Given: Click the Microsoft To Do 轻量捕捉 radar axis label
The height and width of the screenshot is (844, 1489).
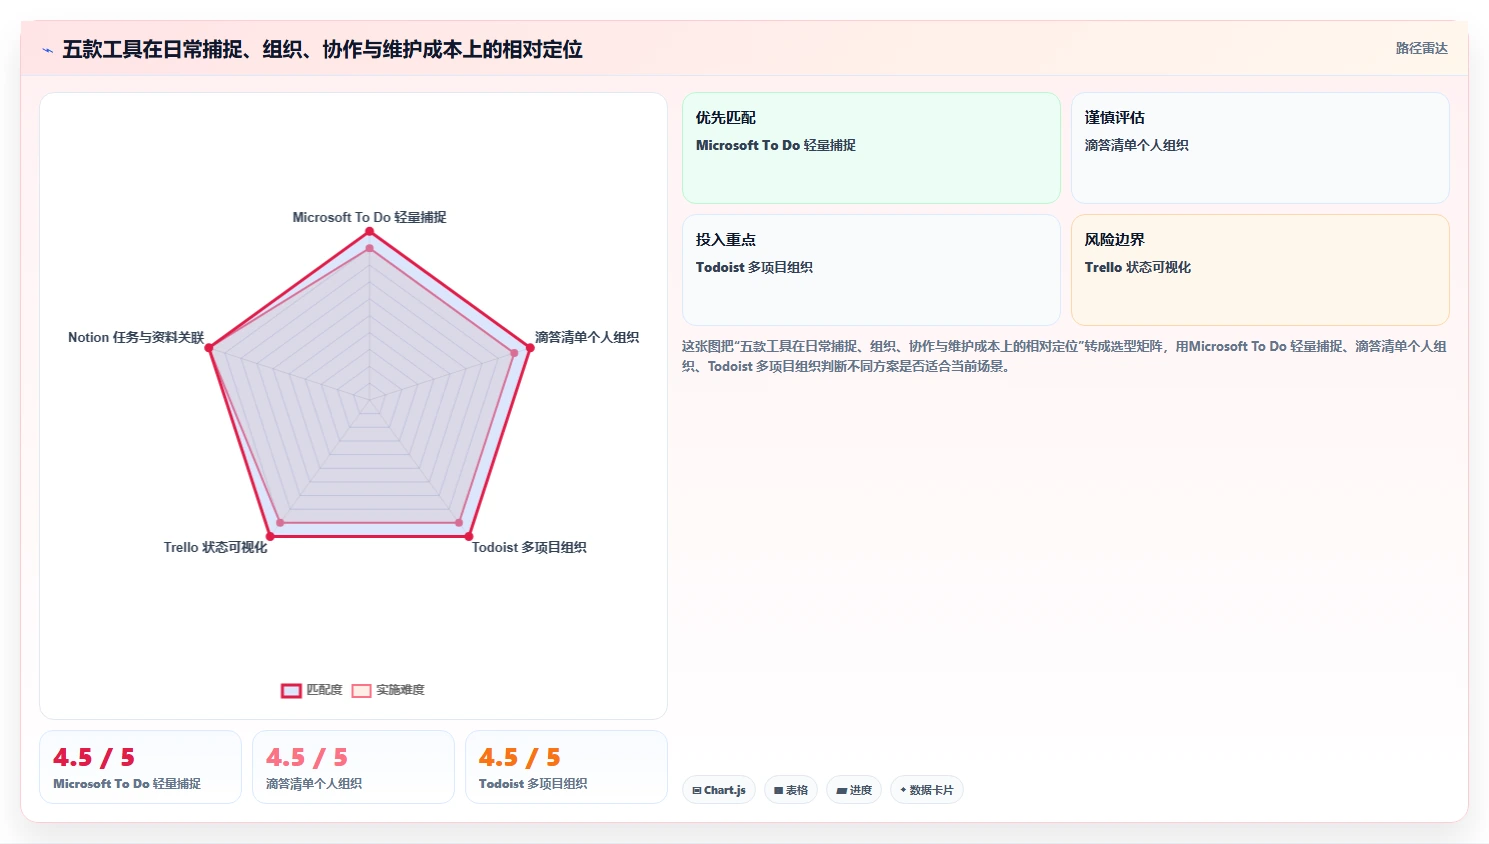Looking at the screenshot, I should 369,217.
